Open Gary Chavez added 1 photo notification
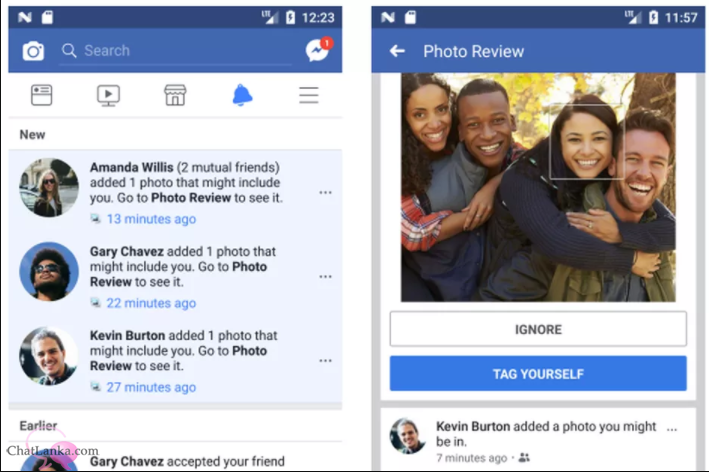 183,267
